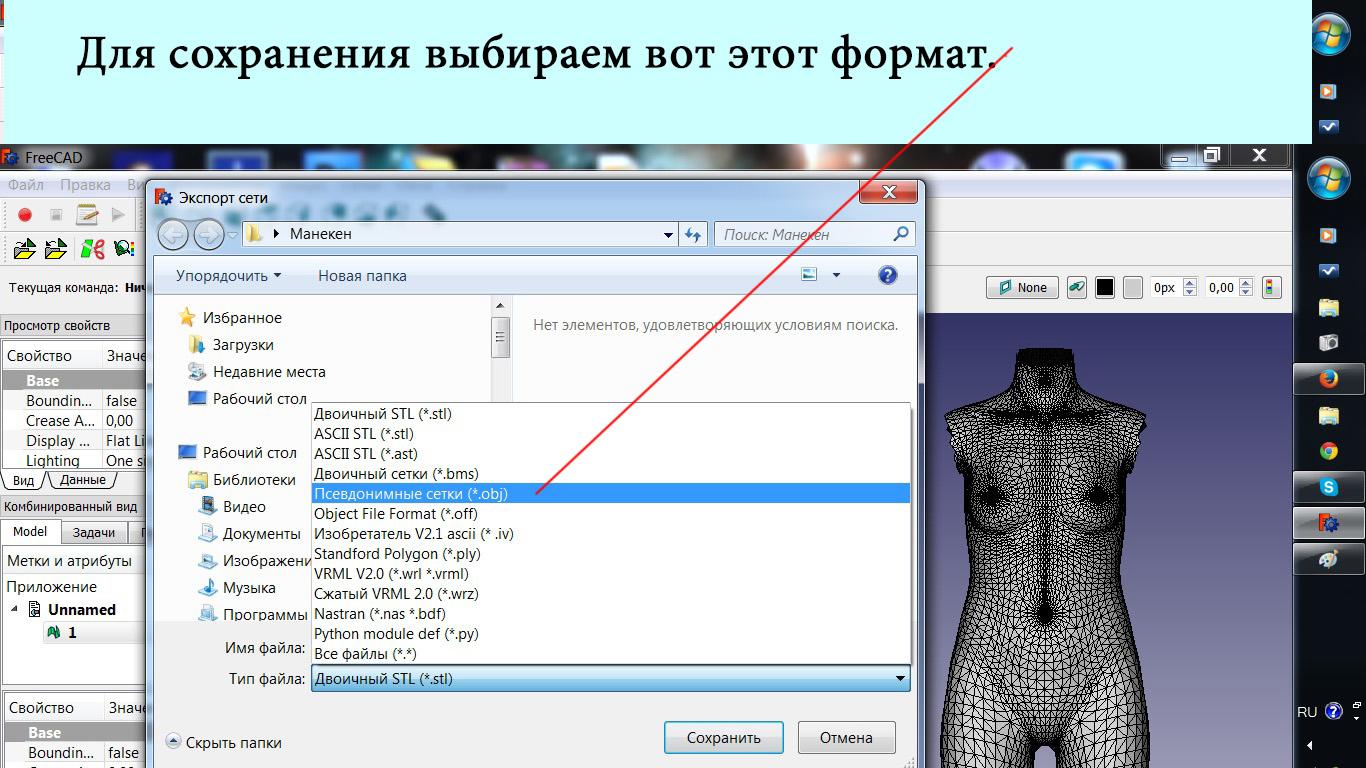
Task: Select Двоичный сетки (*.bms) format
Action: tap(610, 473)
